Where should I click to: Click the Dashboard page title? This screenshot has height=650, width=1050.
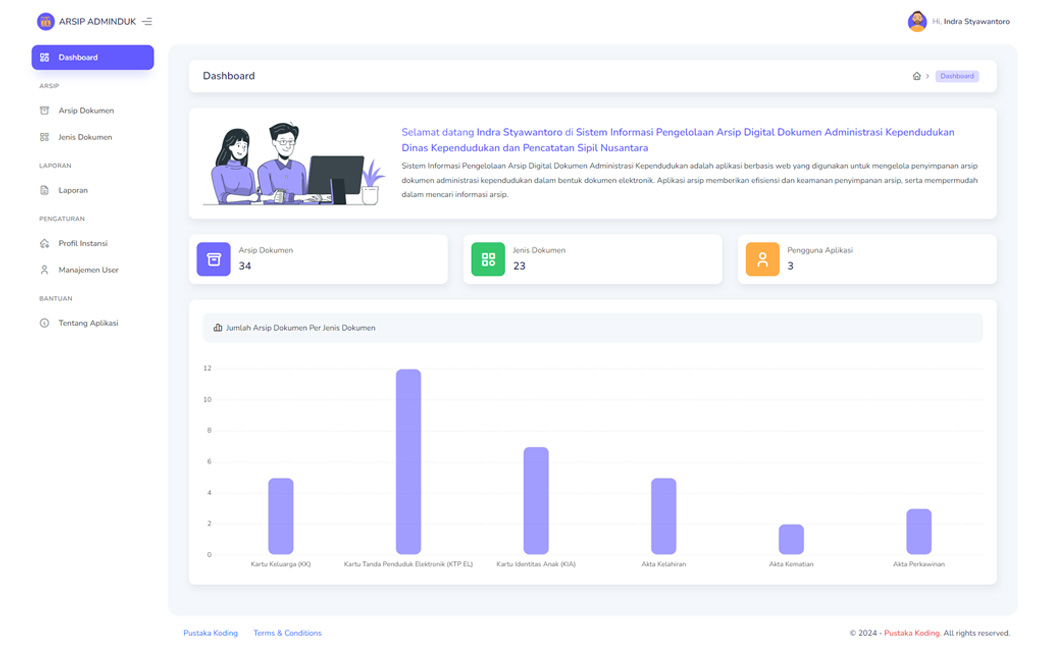229,76
